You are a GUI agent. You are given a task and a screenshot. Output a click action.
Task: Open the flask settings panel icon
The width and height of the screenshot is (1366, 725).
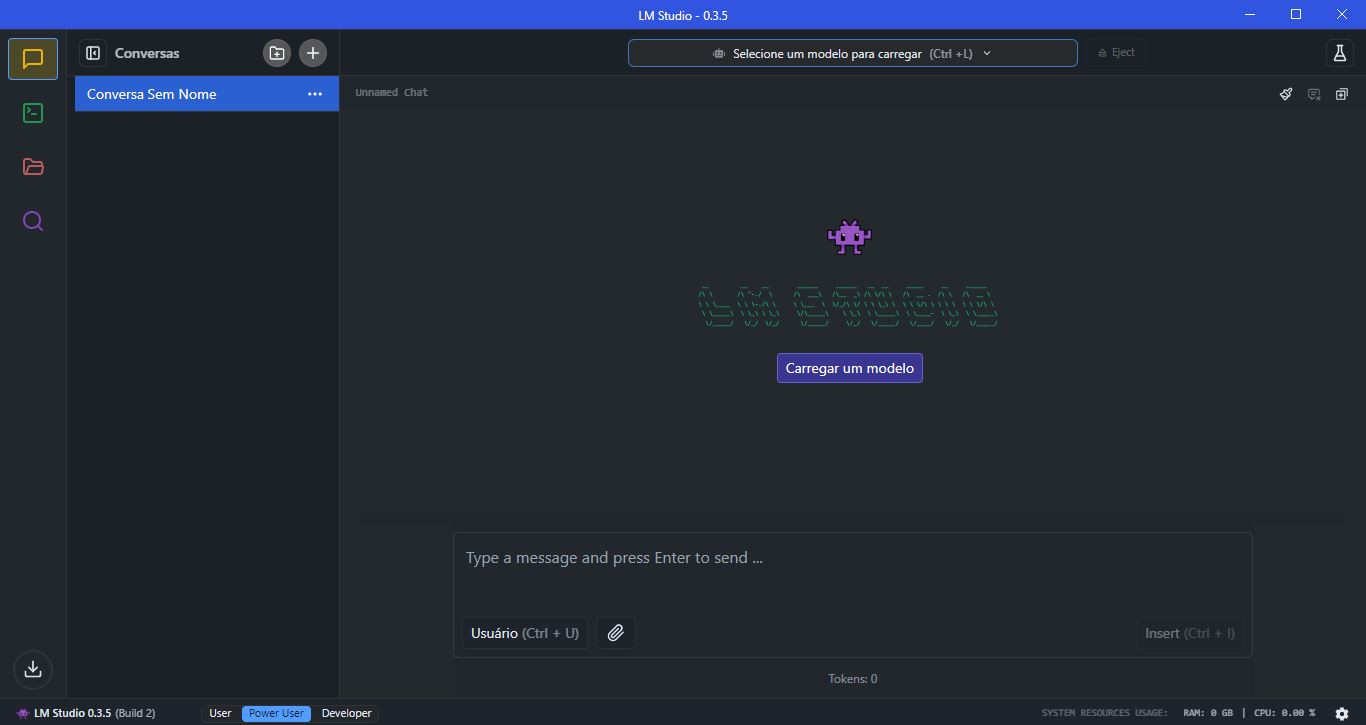coord(1340,53)
